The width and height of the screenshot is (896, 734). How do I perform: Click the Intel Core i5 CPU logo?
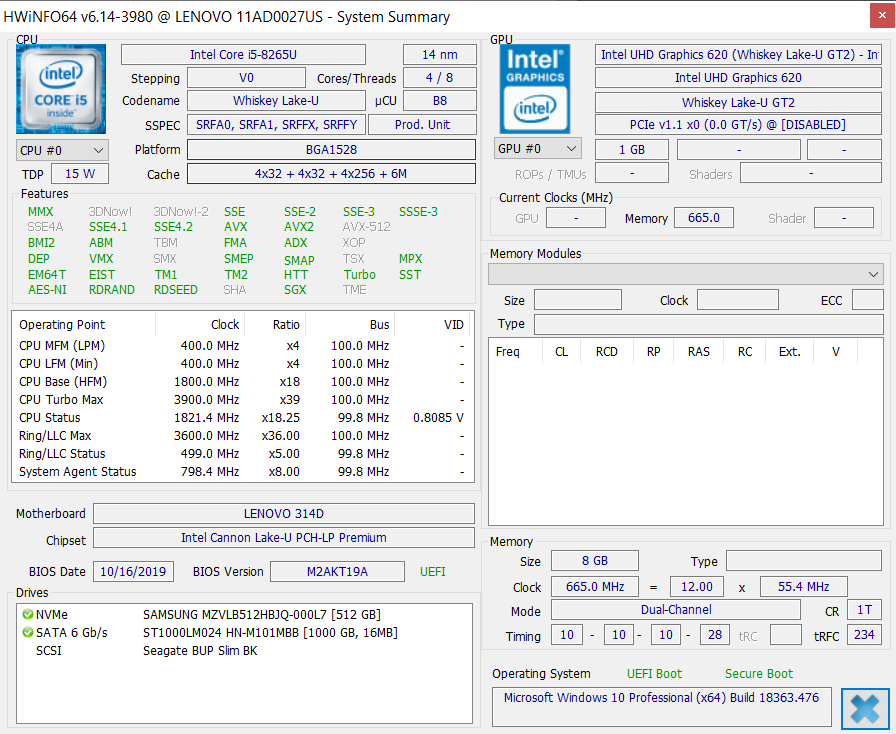coord(61,89)
